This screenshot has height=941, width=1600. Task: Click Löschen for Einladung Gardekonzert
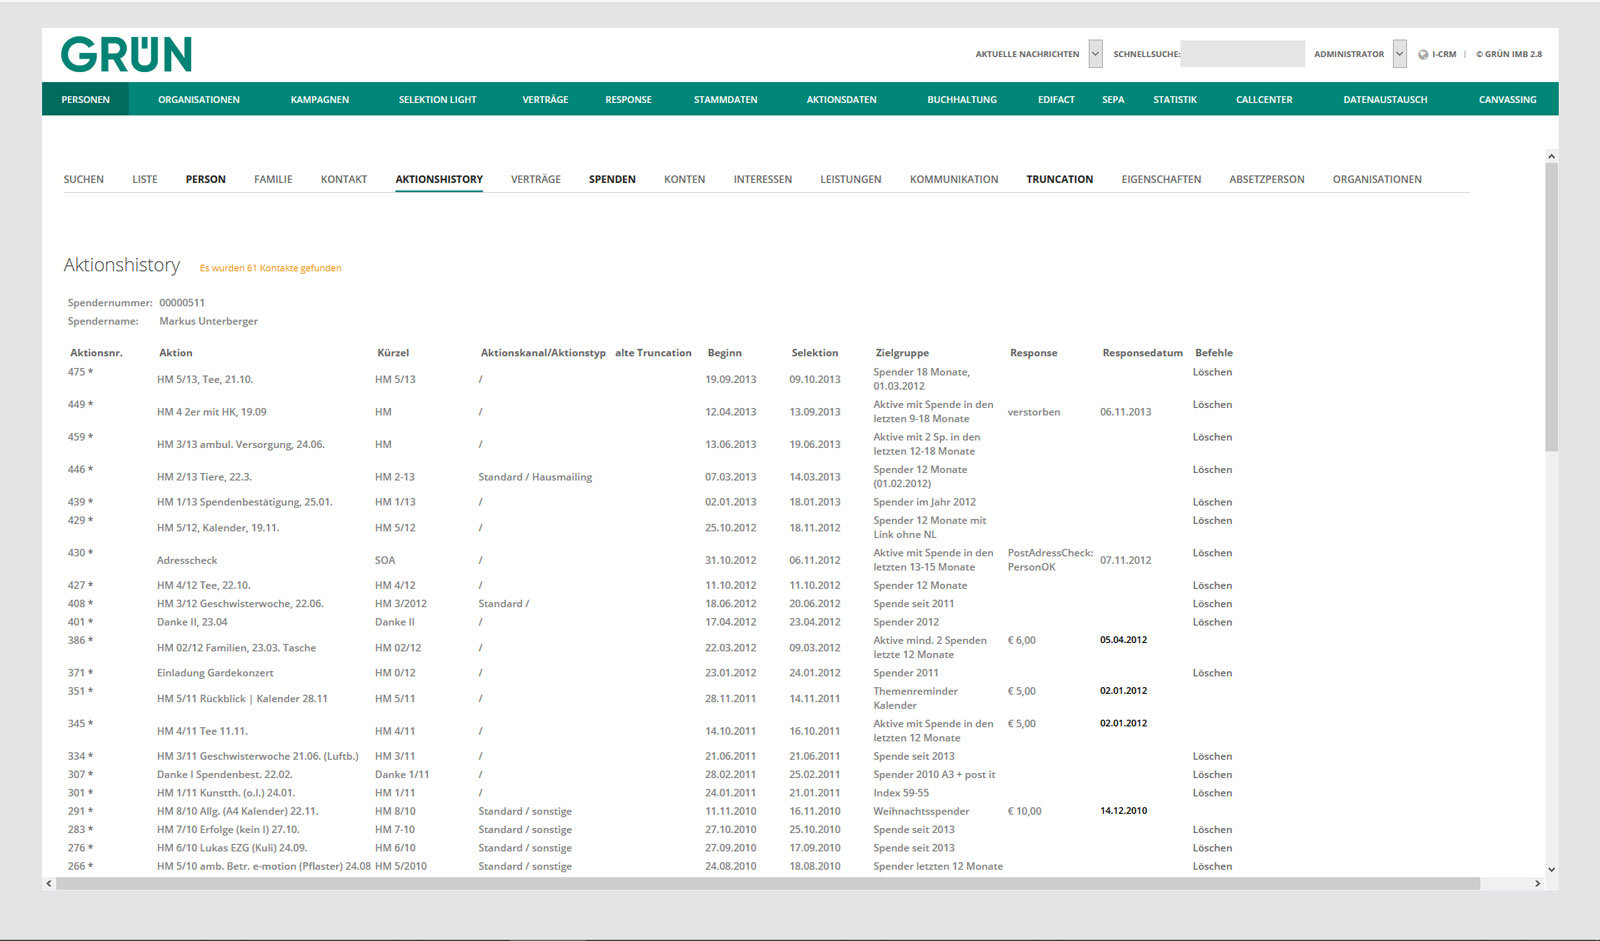[1212, 673]
